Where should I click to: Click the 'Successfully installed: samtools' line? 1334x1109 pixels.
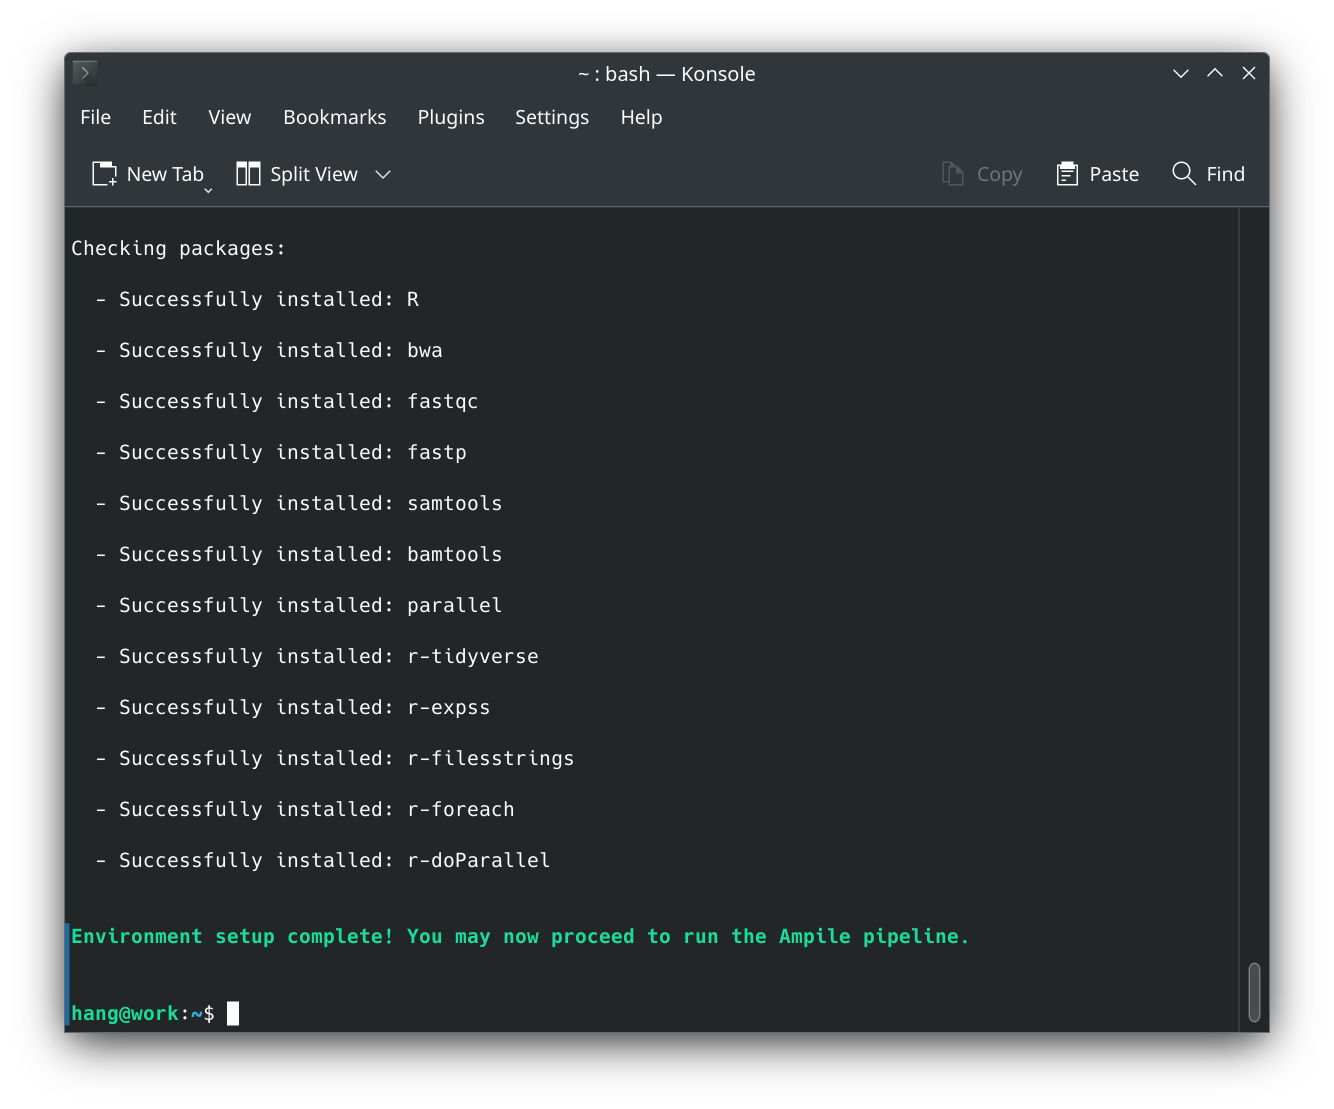click(x=299, y=503)
